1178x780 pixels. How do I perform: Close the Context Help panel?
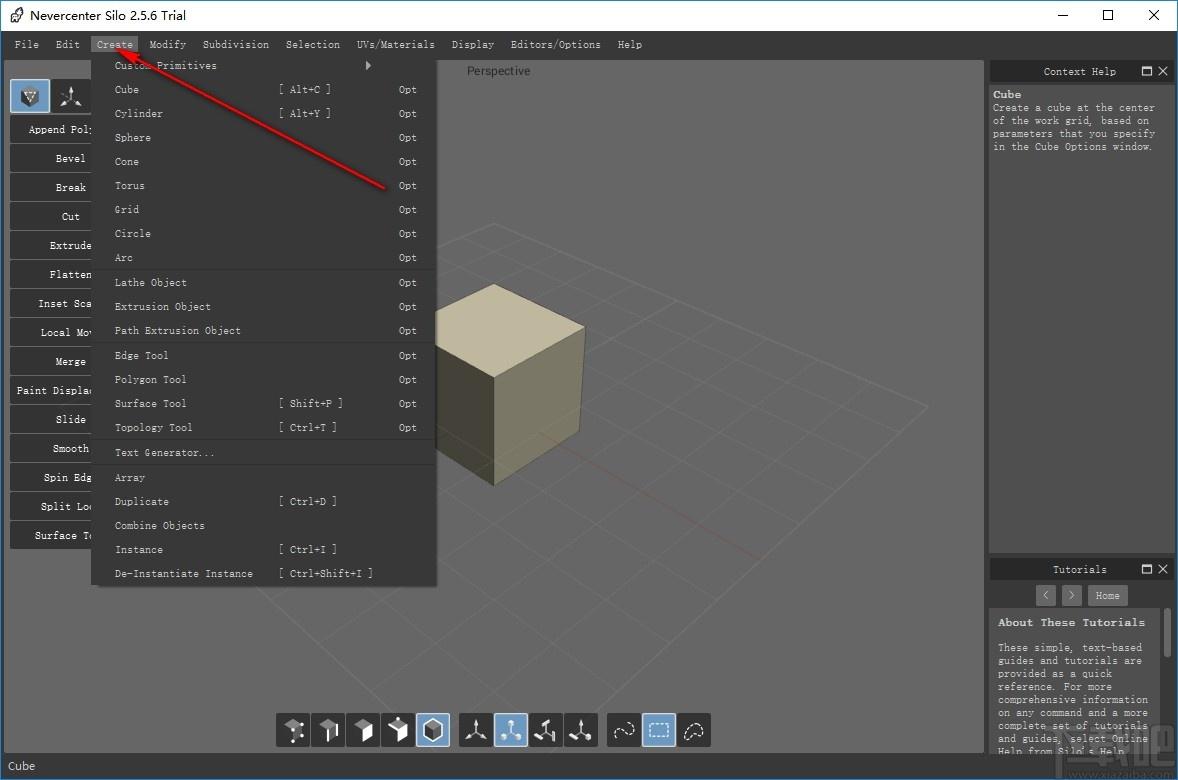tap(1163, 71)
